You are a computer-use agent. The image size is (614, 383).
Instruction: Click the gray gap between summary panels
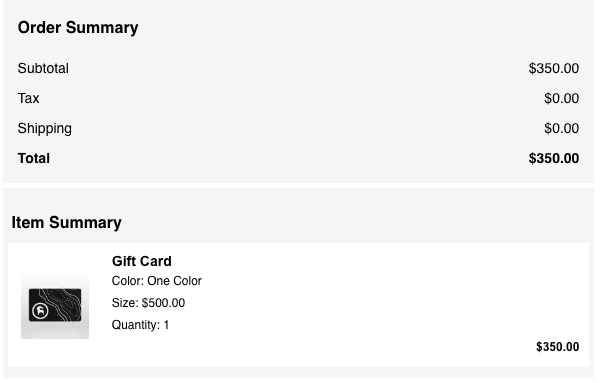click(298, 186)
